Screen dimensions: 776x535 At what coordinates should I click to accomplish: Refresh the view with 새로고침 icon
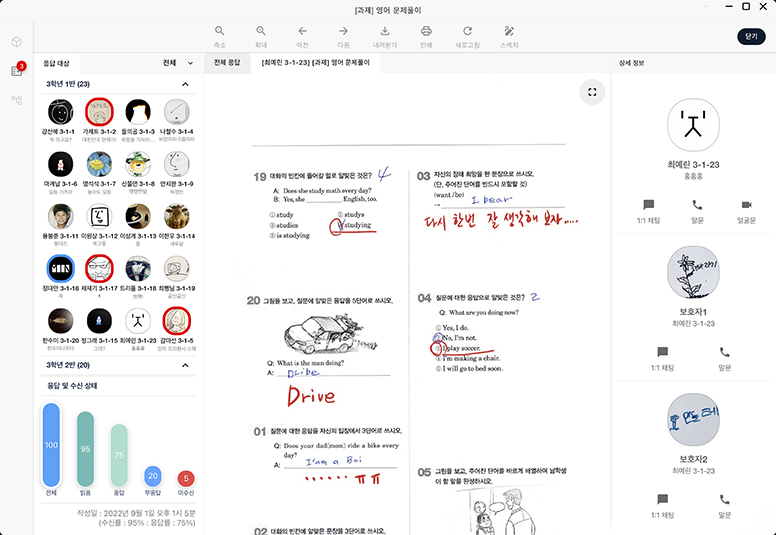(x=467, y=32)
